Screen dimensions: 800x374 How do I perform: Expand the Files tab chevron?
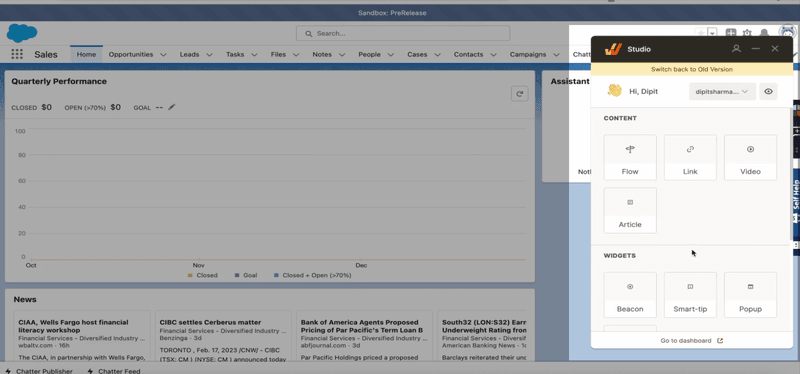pos(296,55)
